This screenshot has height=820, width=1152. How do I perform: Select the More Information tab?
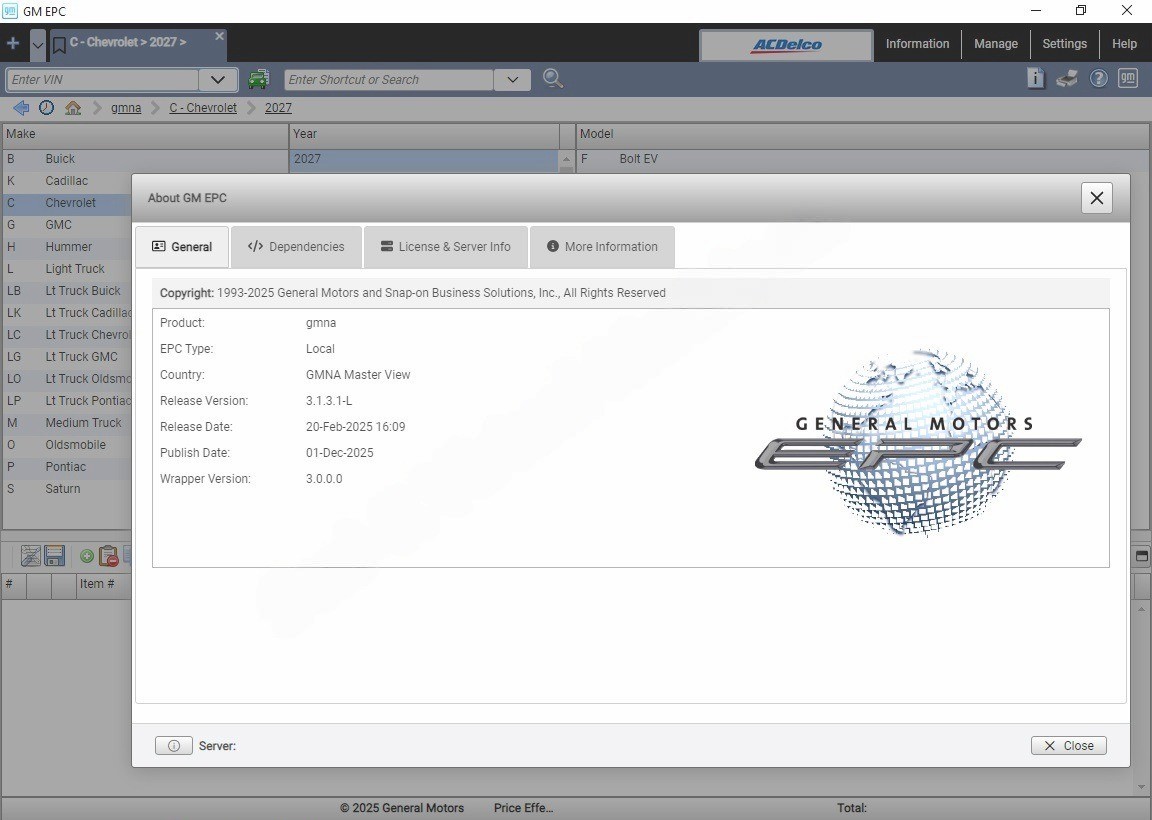coord(602,246)
